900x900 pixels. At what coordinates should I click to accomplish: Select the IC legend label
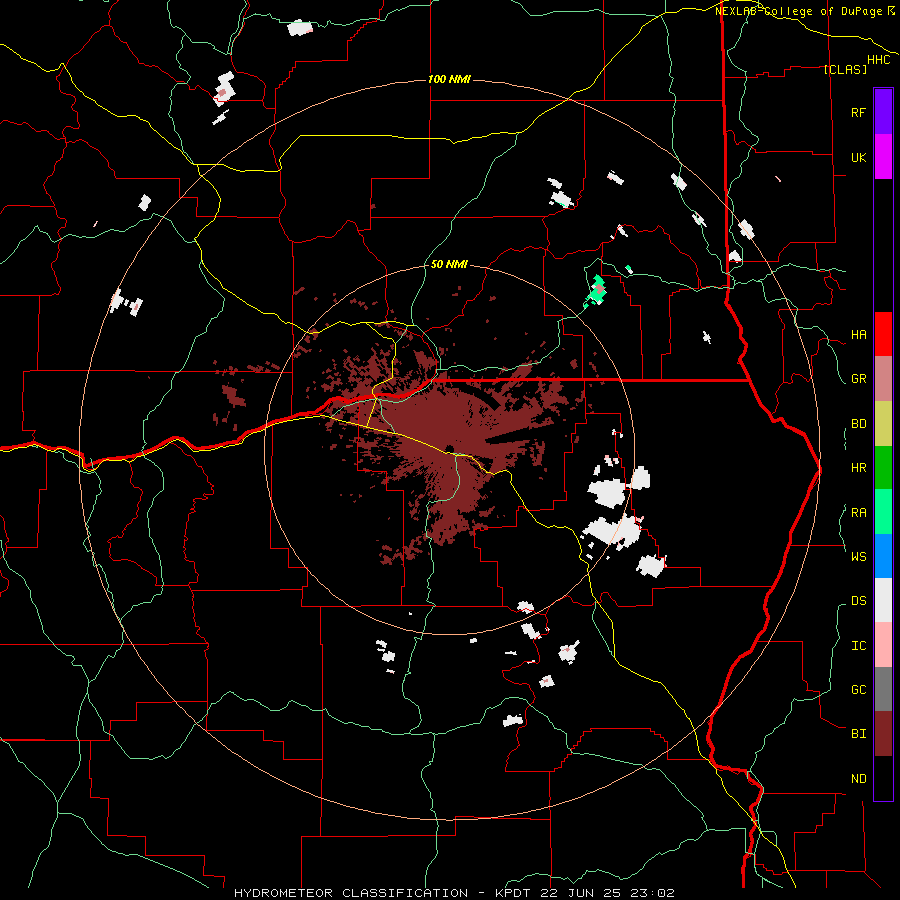coord(858,646)
